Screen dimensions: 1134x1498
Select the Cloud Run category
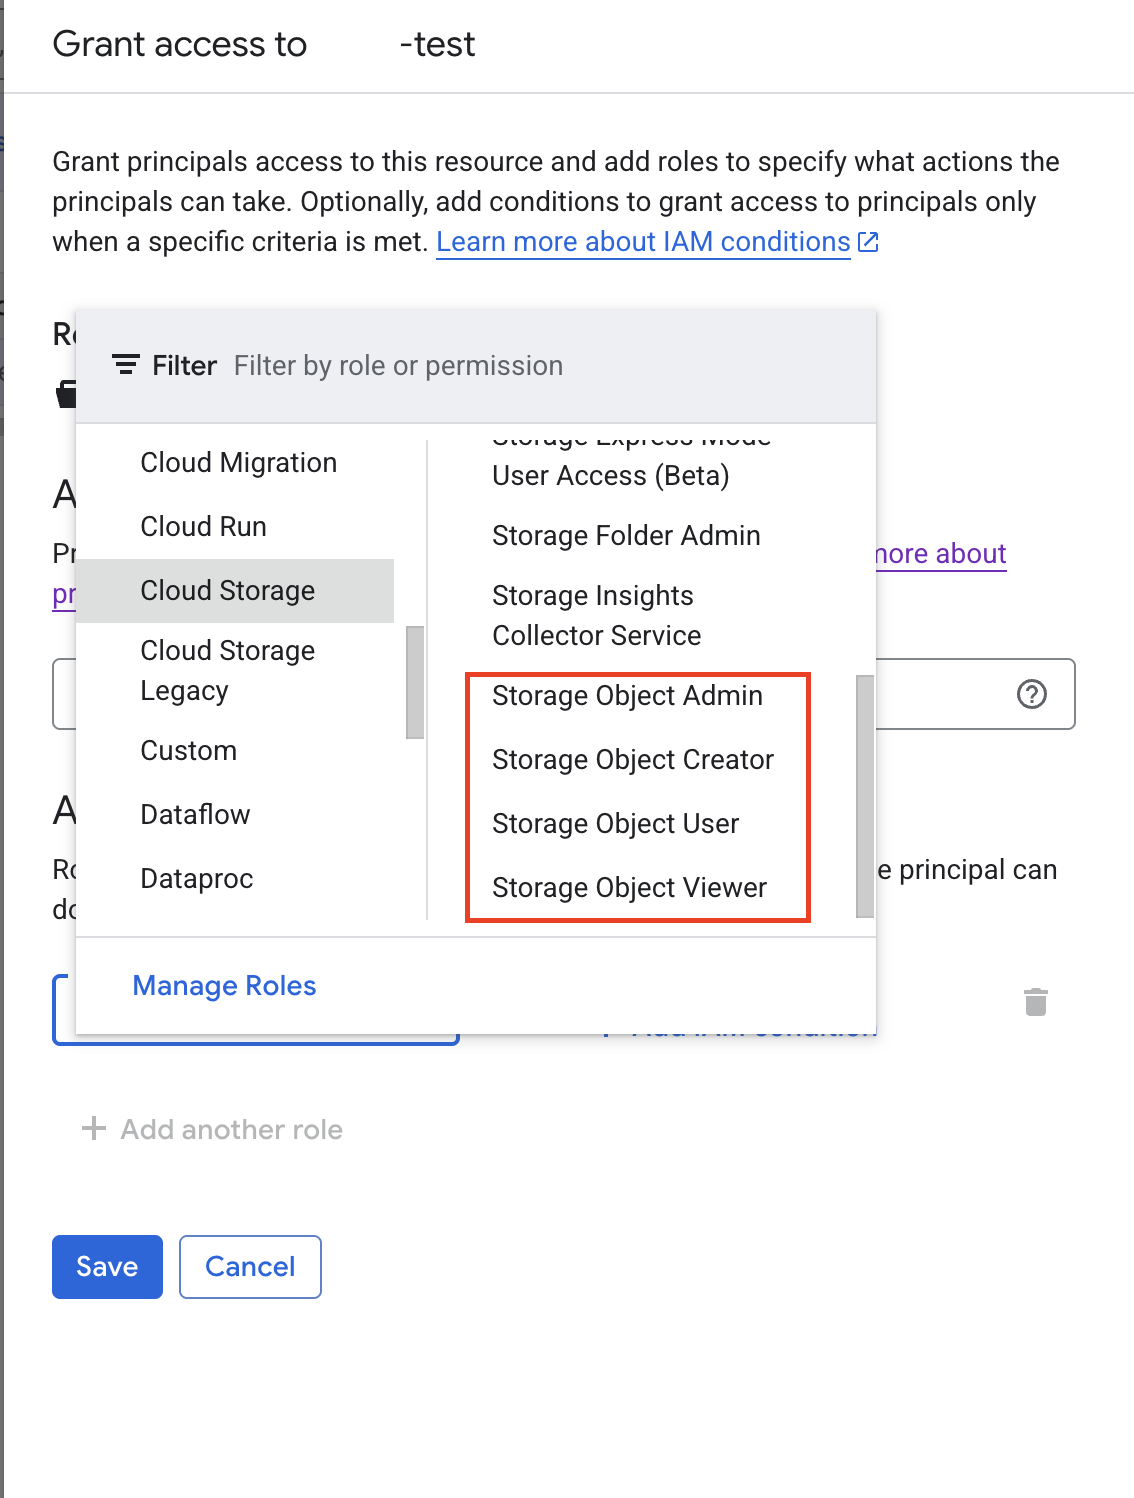(x=203, y=527)
